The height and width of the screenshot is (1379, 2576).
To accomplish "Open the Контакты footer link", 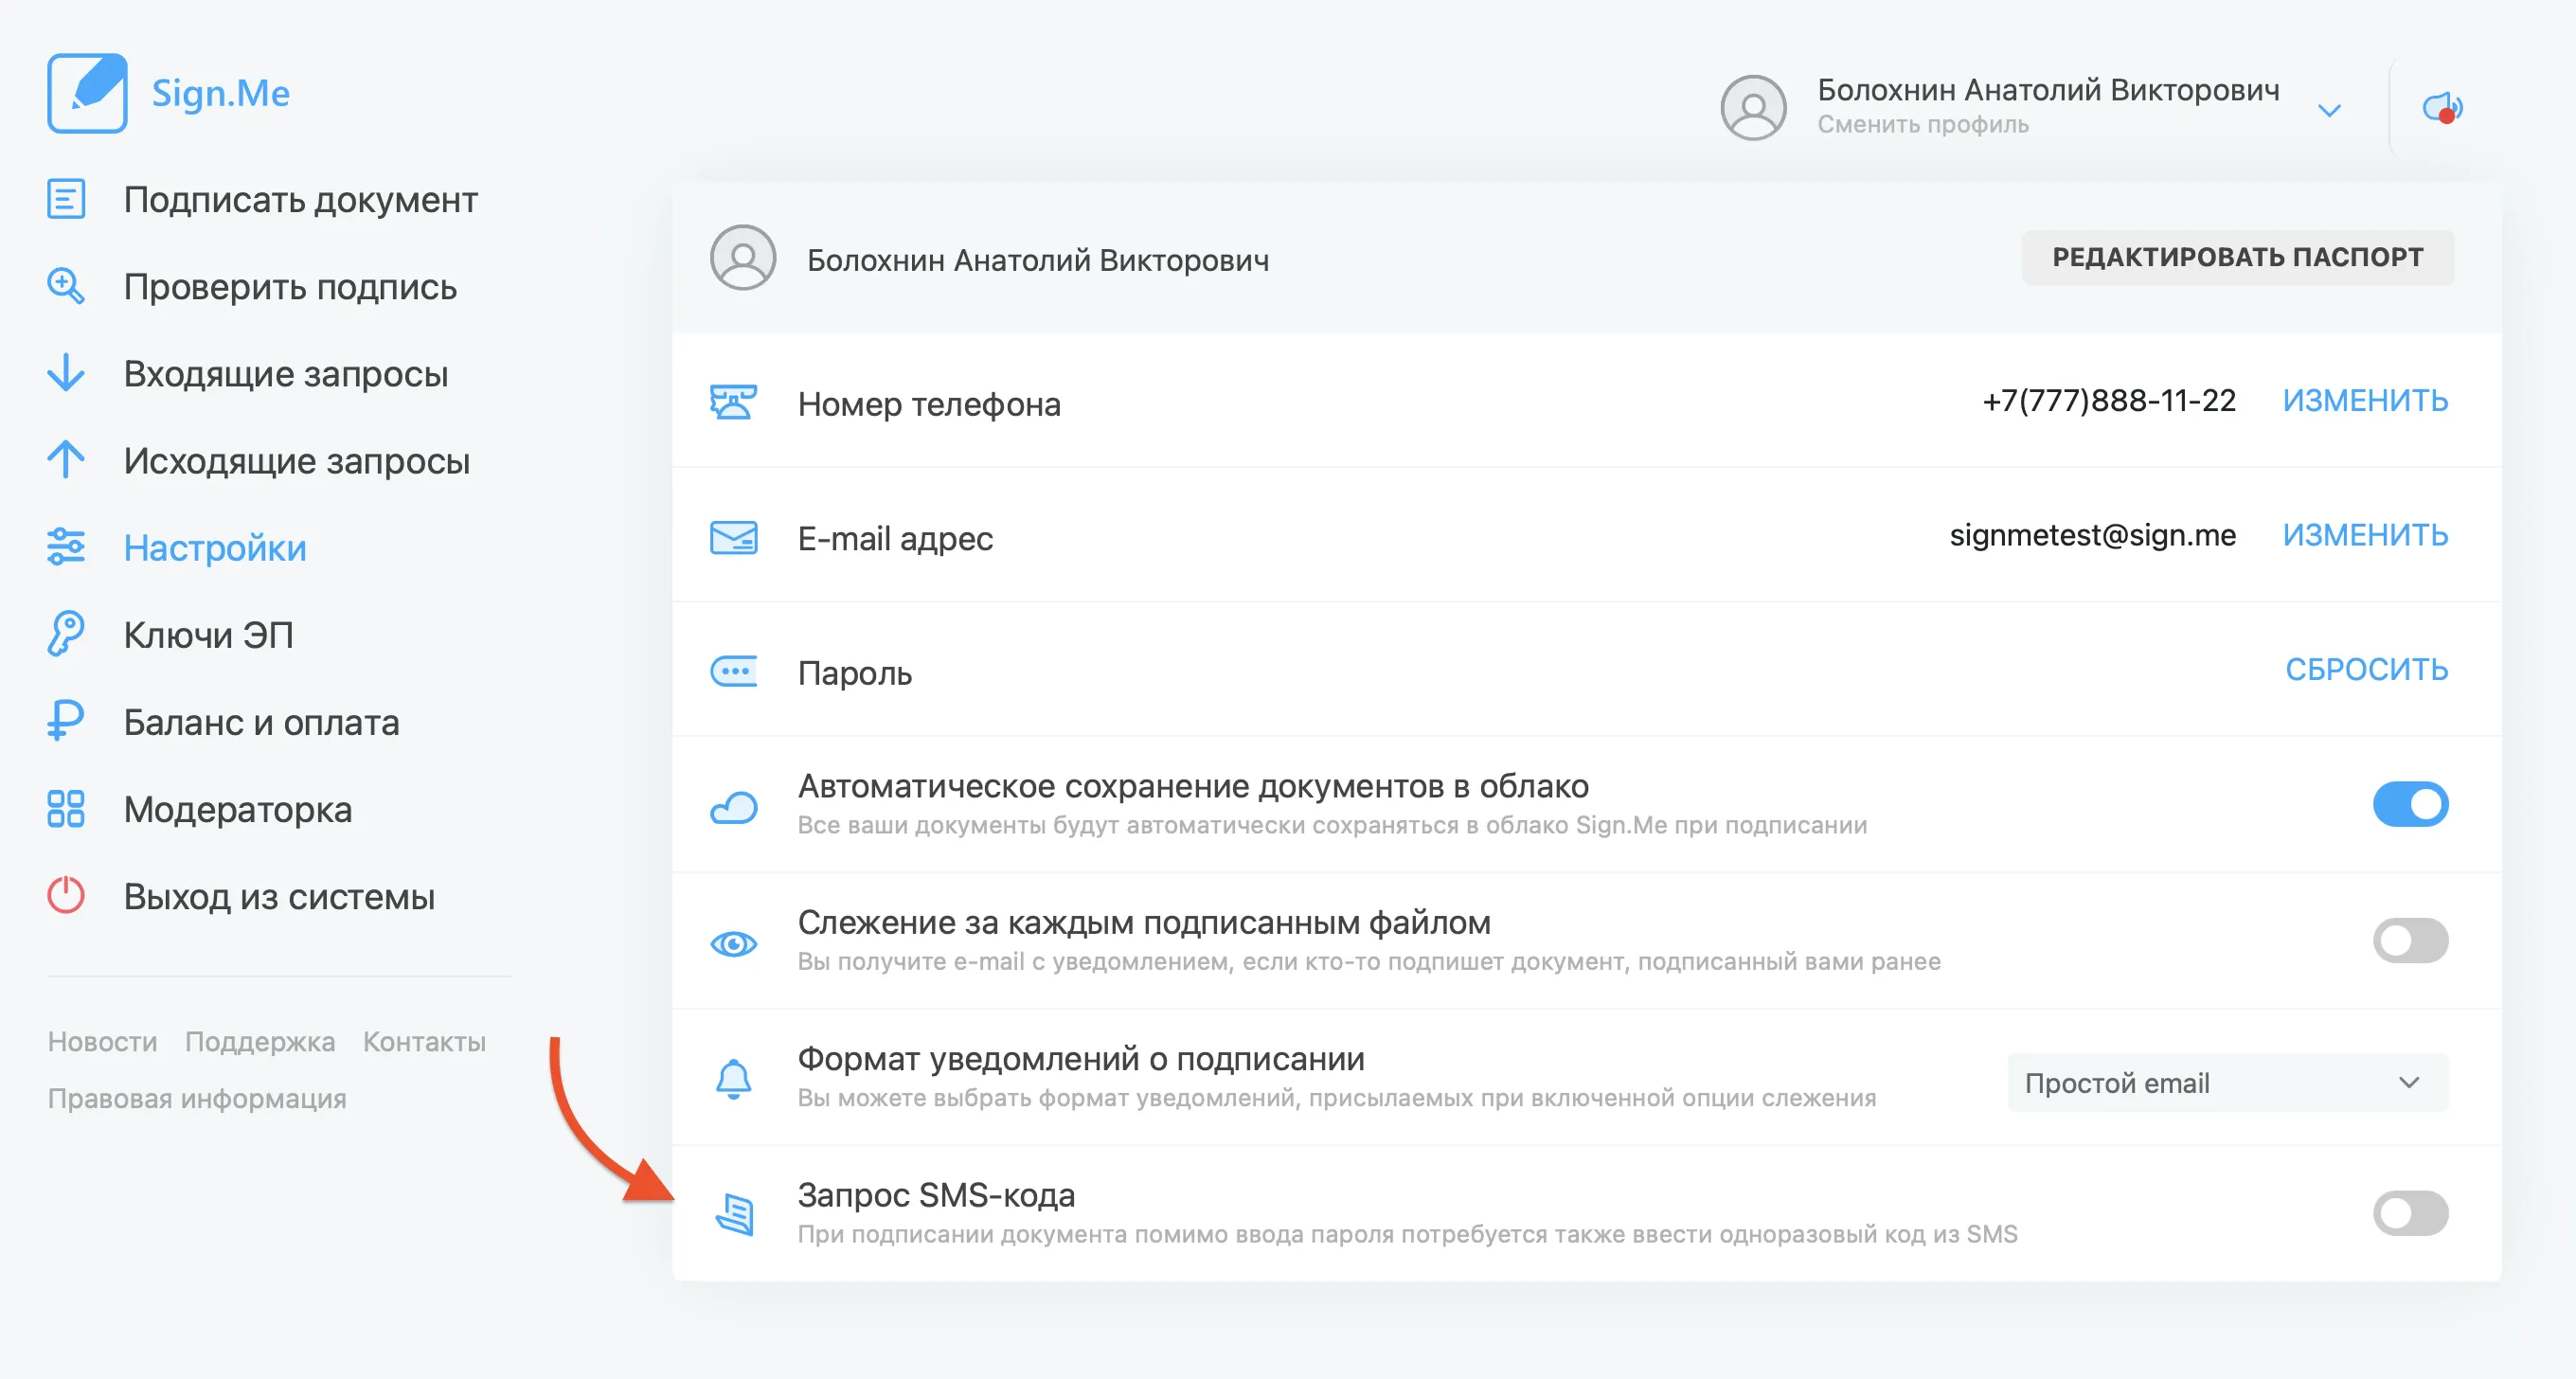I will 424,1041.
